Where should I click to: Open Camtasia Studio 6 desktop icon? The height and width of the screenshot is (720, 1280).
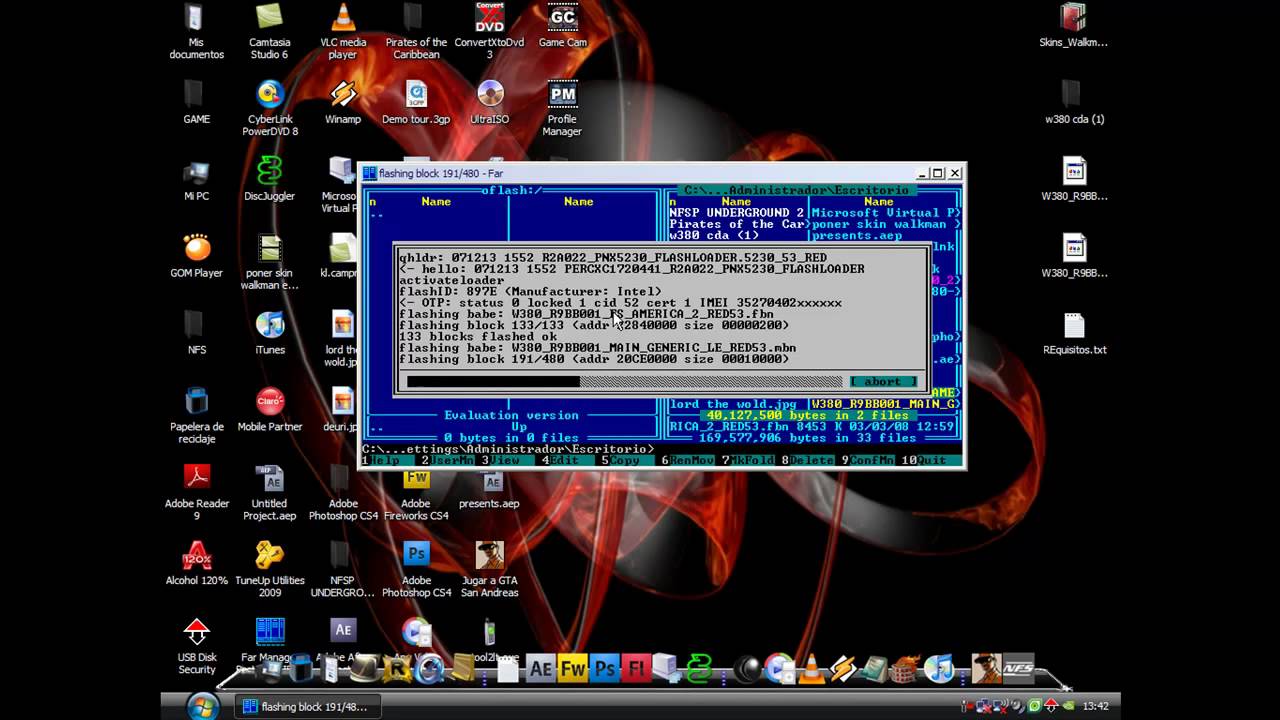pyautogui.click(x=269, y=32)
